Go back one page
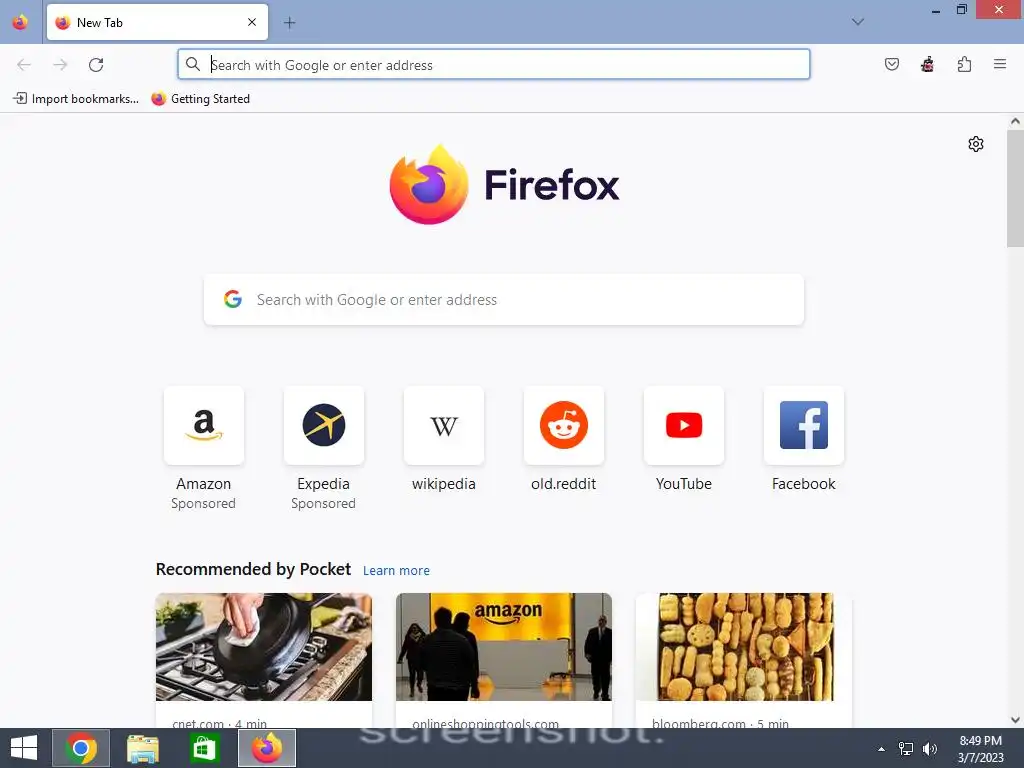 [x=24, y=65]
